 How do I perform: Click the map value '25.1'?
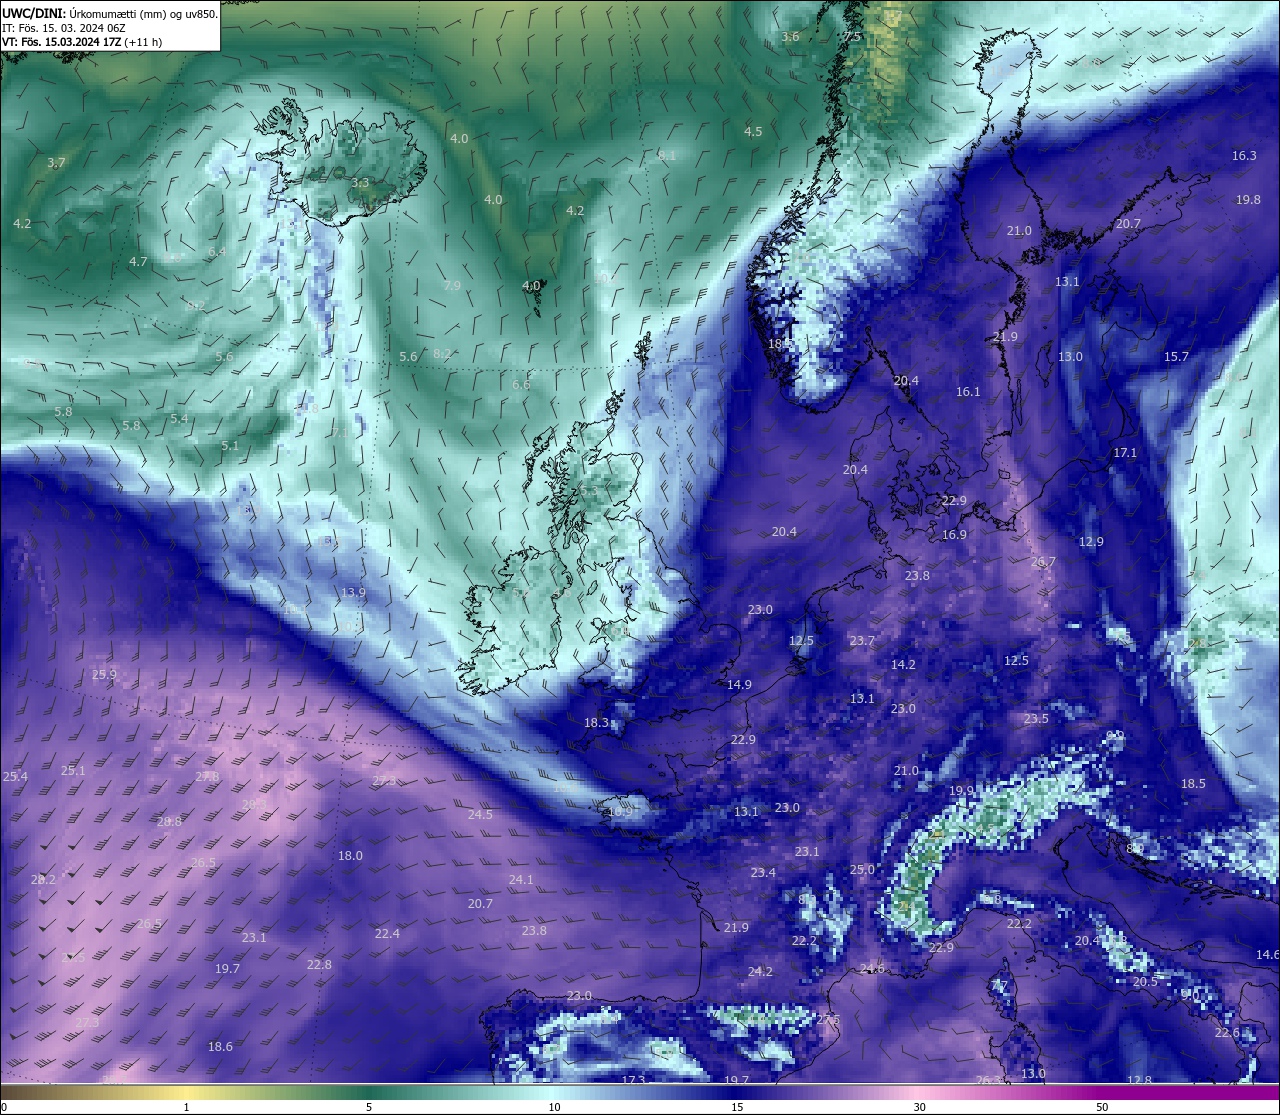pos(73,771)
